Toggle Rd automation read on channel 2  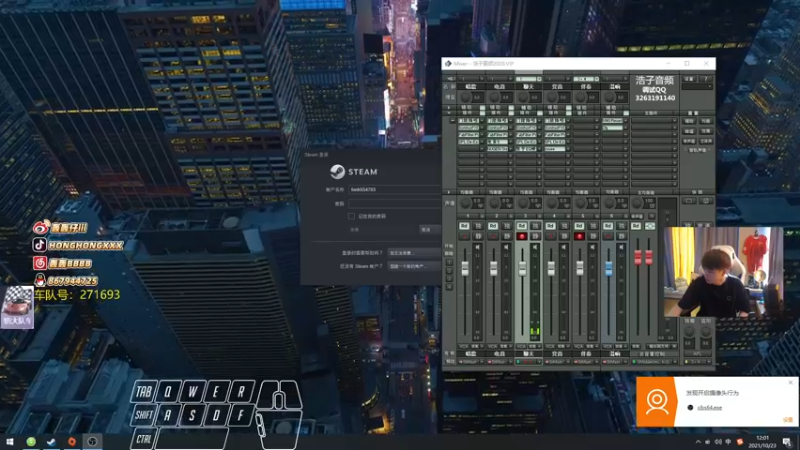pos(493,226)
